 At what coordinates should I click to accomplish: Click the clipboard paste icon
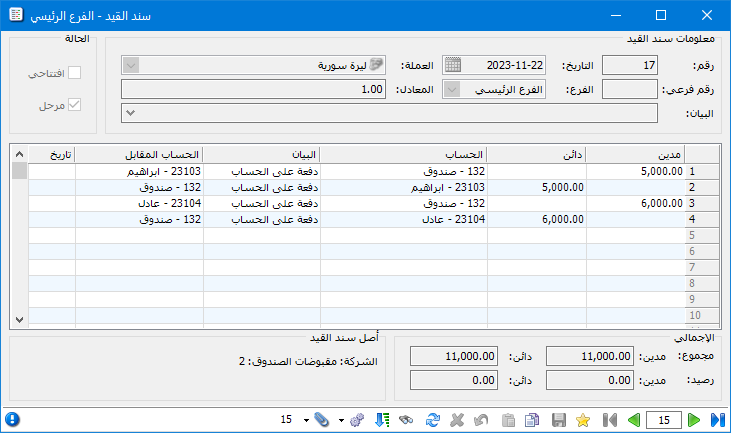coord(508,420)
